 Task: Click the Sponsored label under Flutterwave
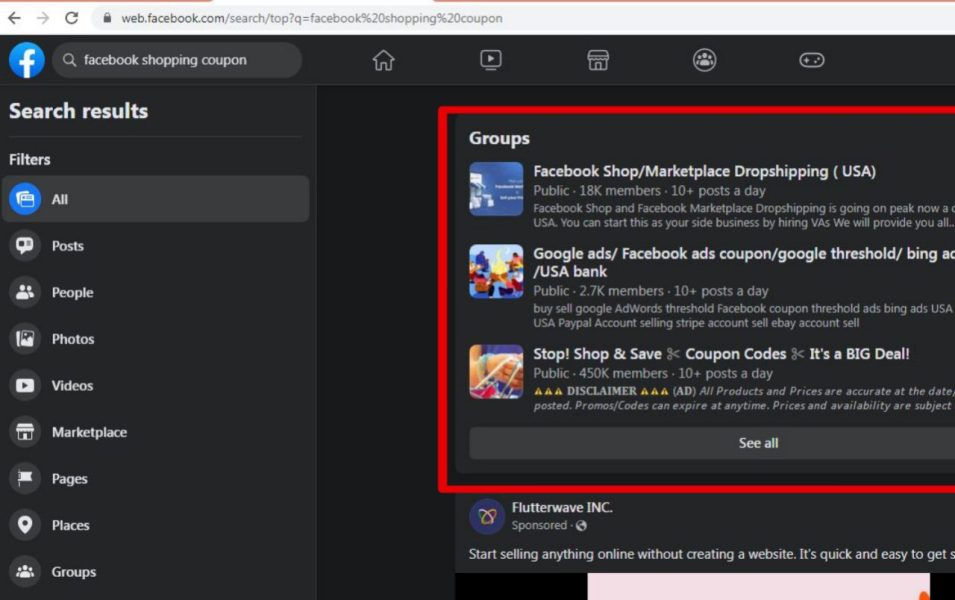click(539, 525)
